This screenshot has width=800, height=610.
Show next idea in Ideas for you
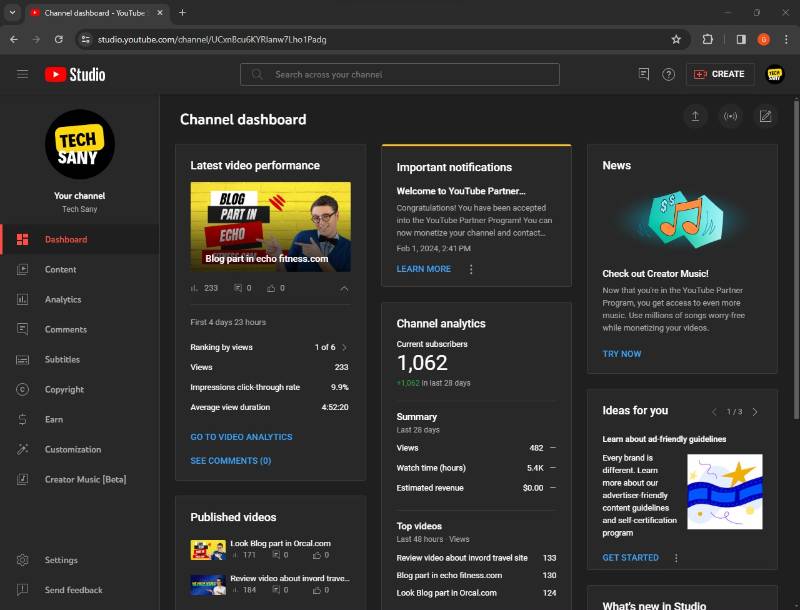tap(755, 412)
